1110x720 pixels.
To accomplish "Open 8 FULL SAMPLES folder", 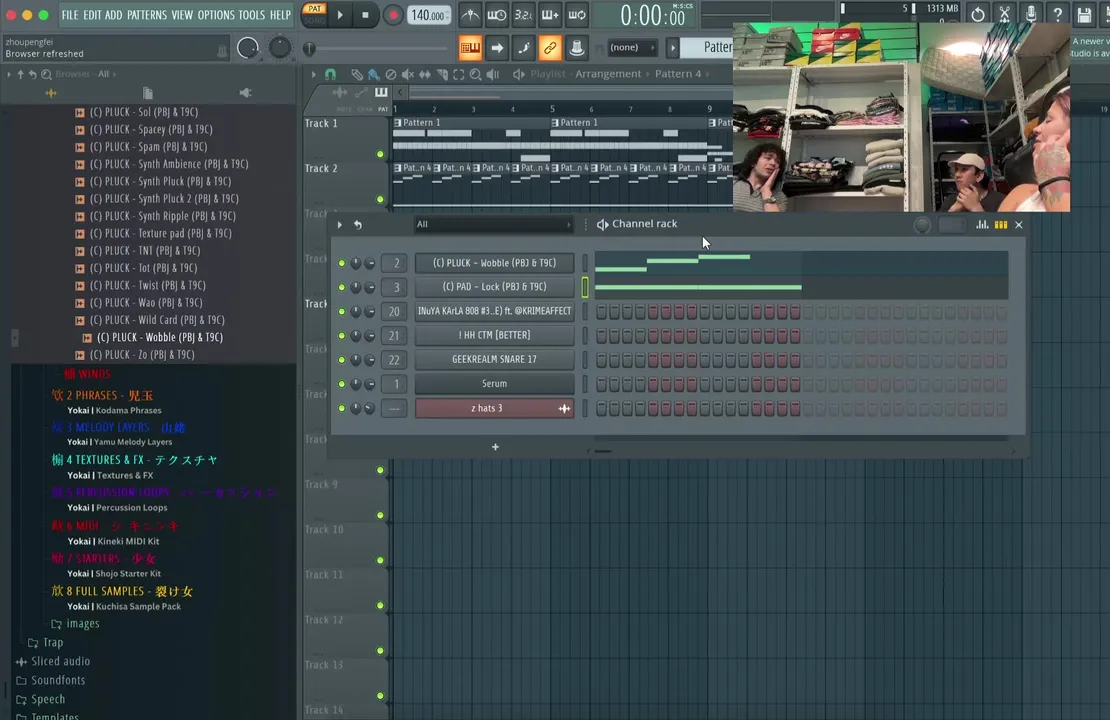I will click(122, 591).
